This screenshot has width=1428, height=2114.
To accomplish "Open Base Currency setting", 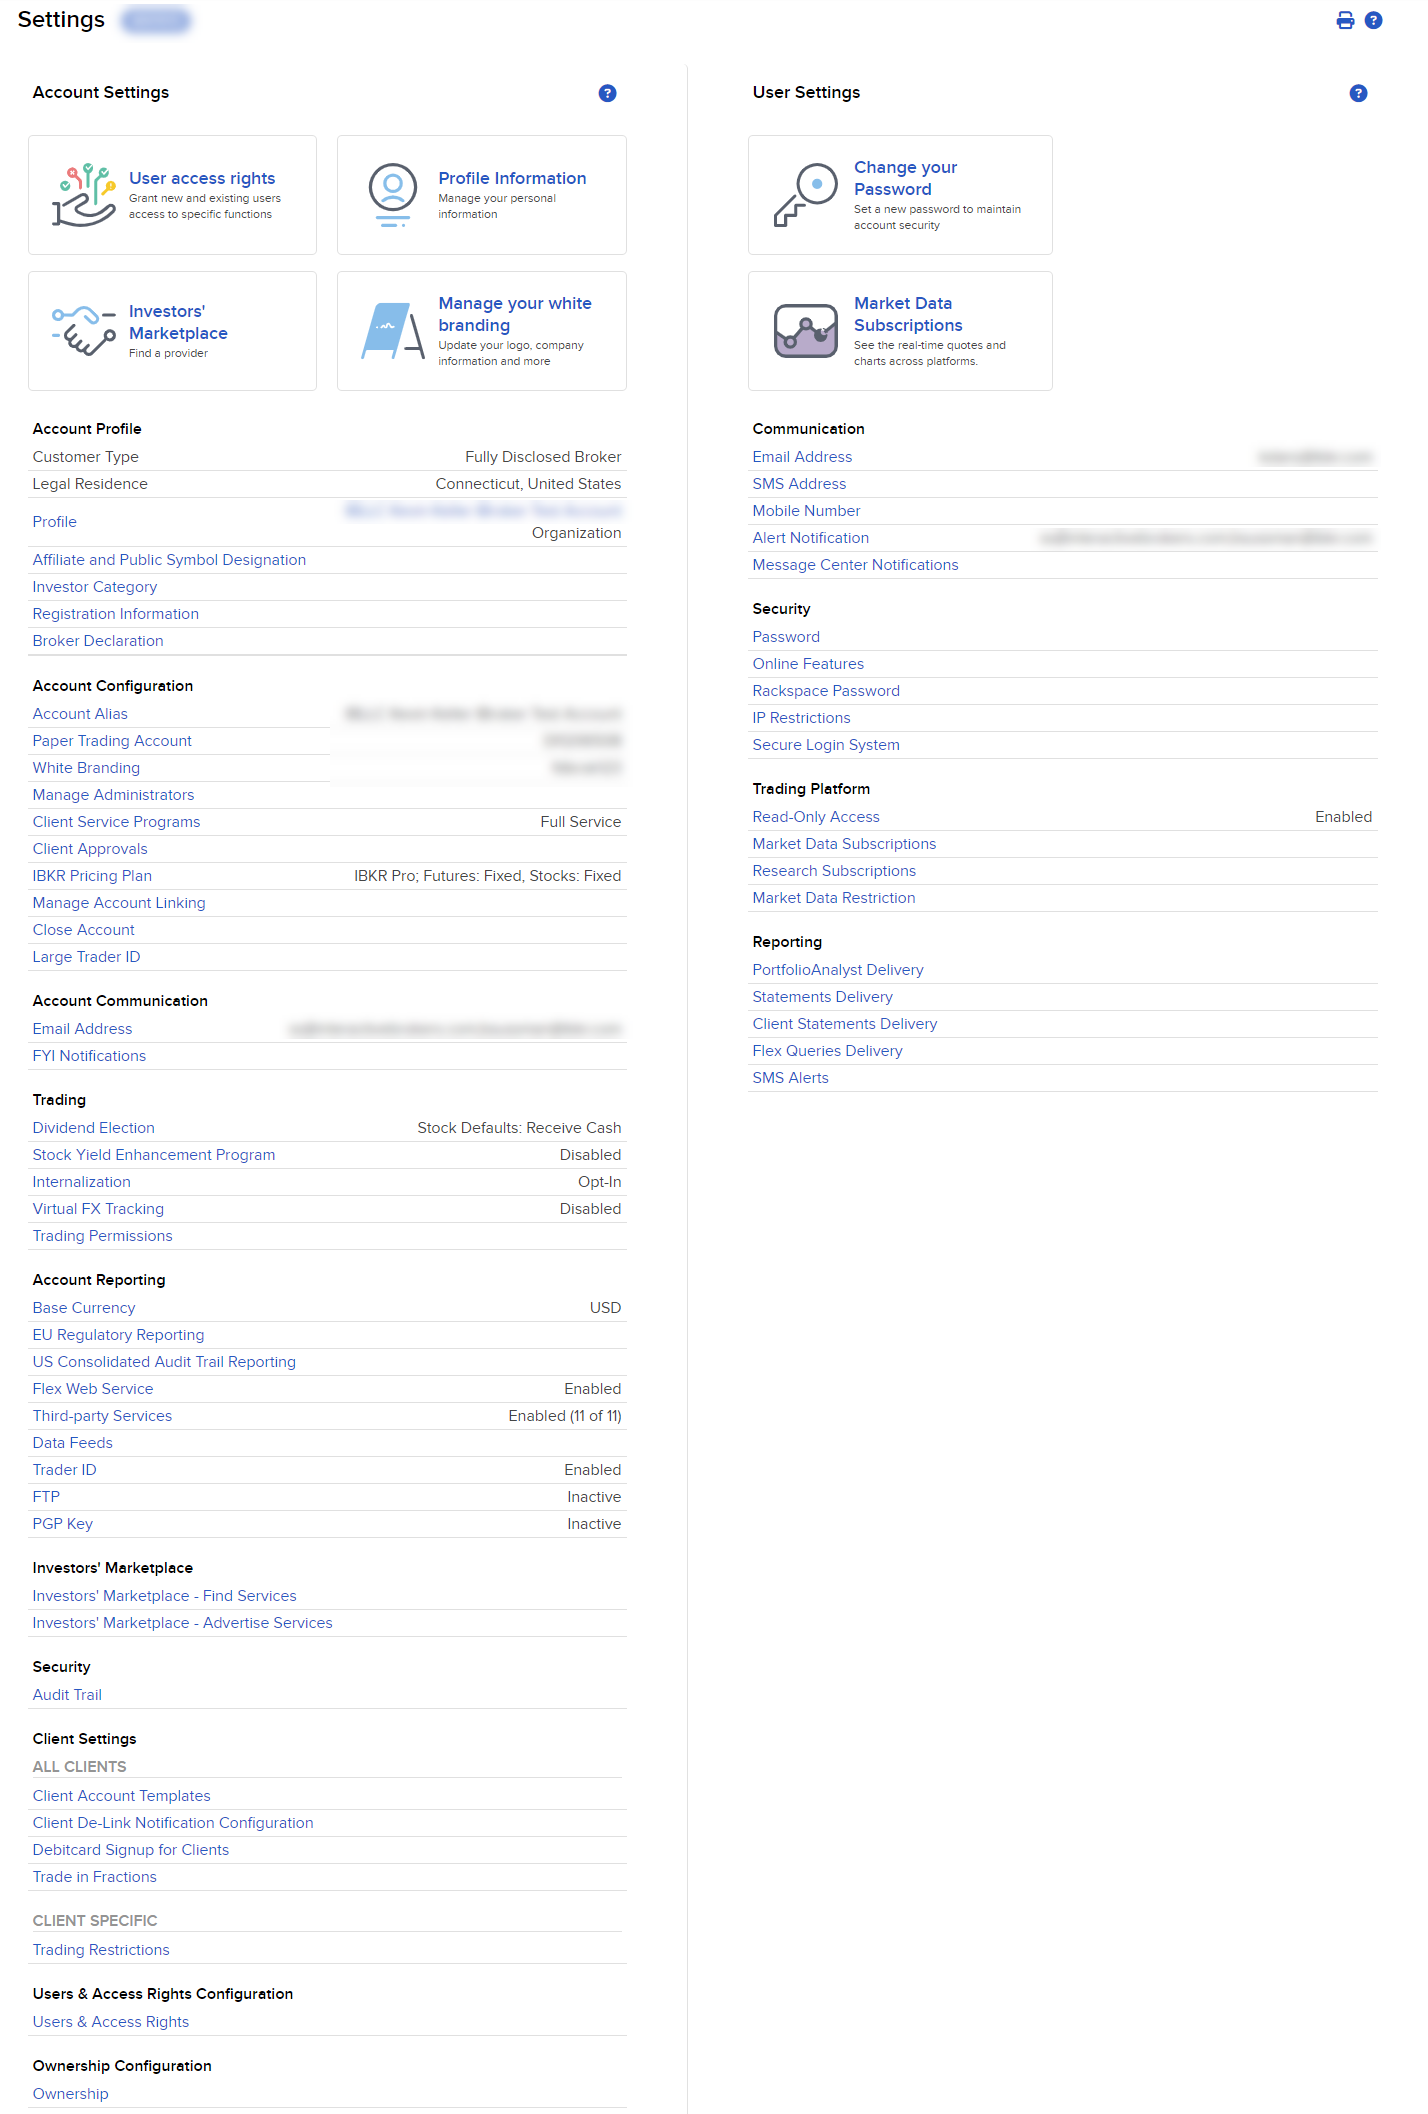I will [84, 1308].
